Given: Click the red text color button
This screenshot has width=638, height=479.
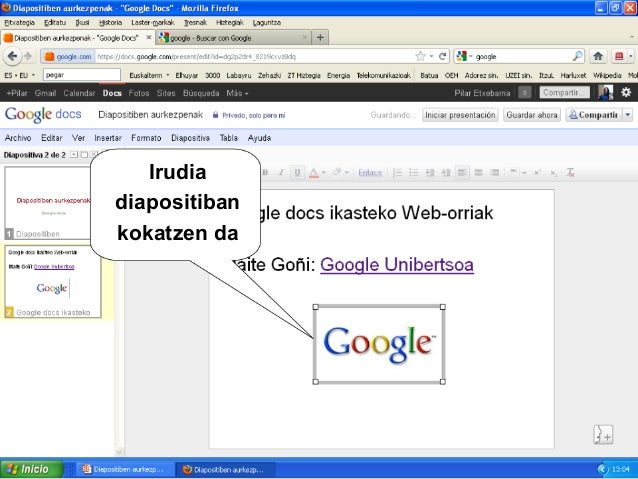Looking at the screenshot, I should (314, 173).
